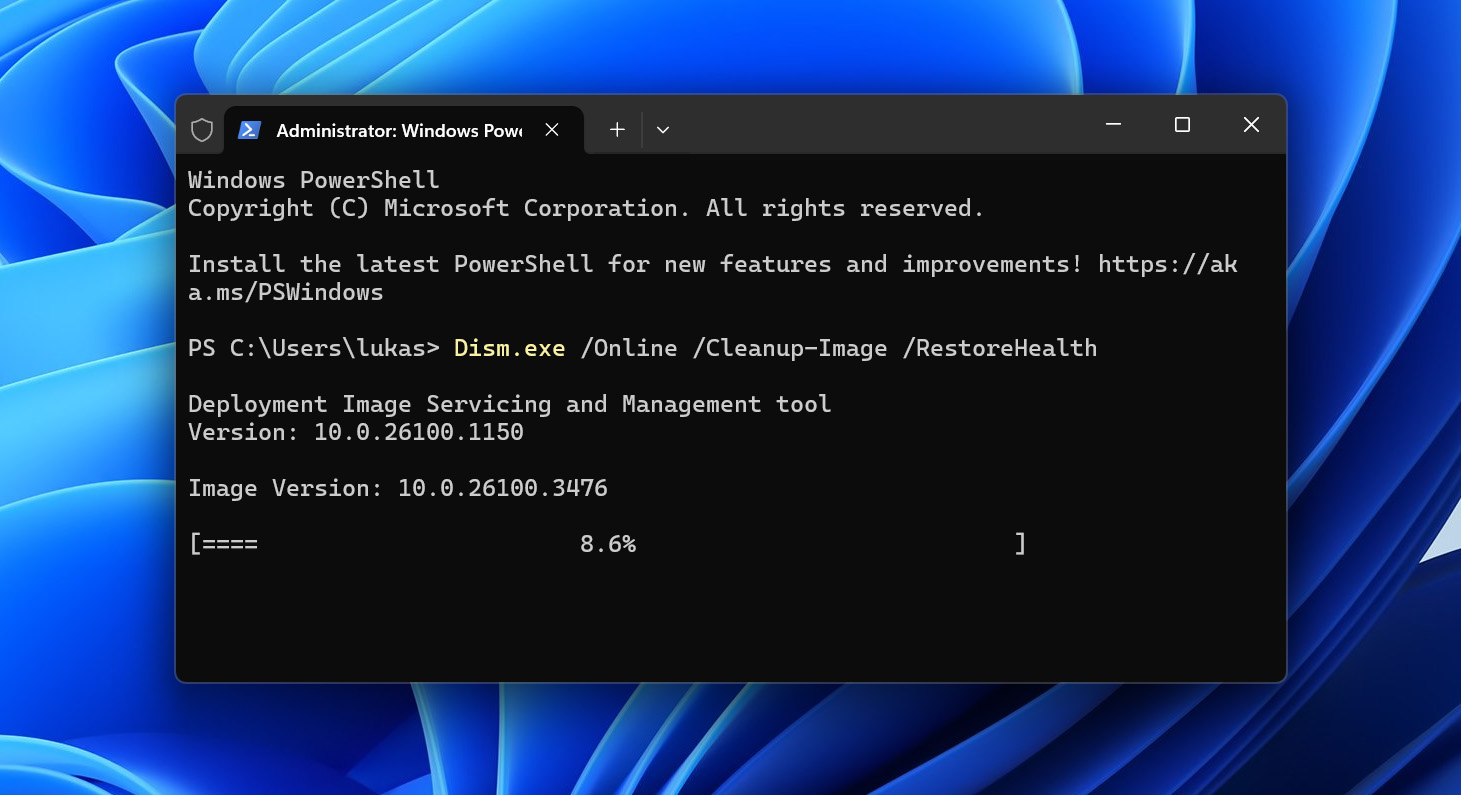The image size is (1461, 795).
Task: Close the Terminal window
Action: [1251, 125]
